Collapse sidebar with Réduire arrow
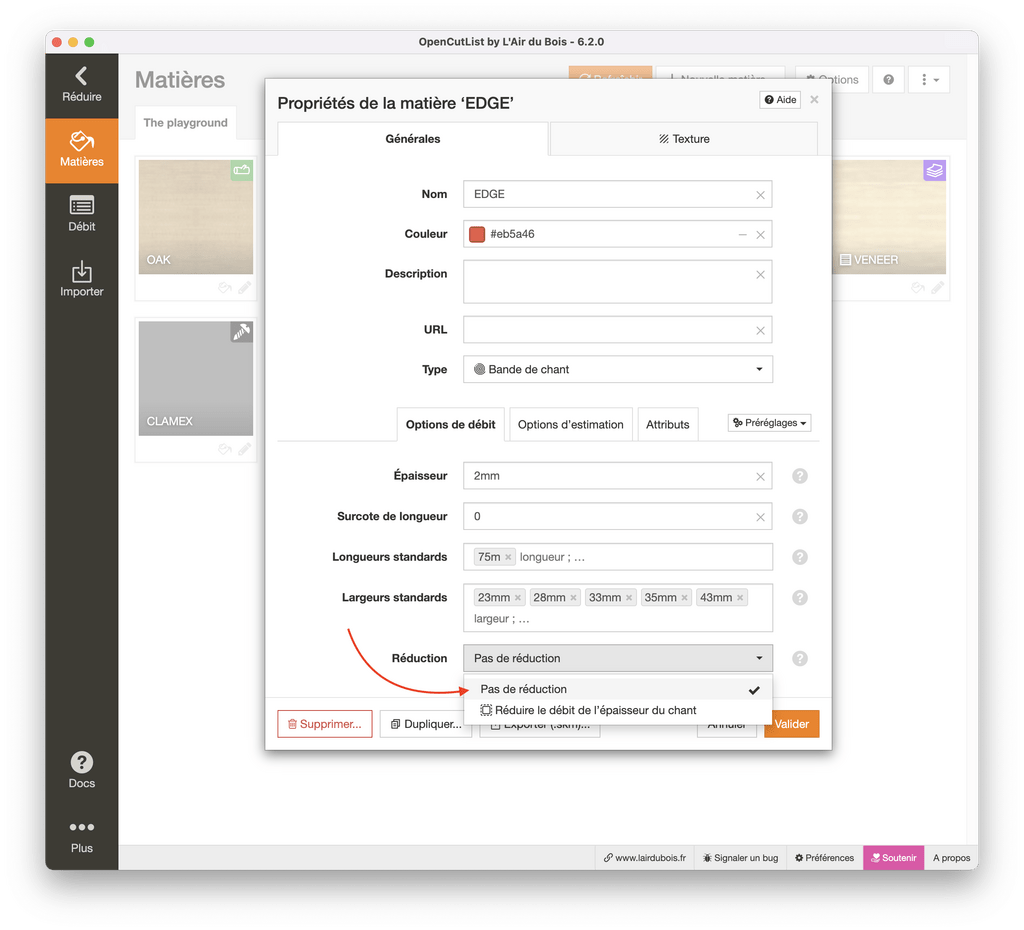Image resolution: width=1024 pixels, height=930 pixels. click(x=82, y=85)
